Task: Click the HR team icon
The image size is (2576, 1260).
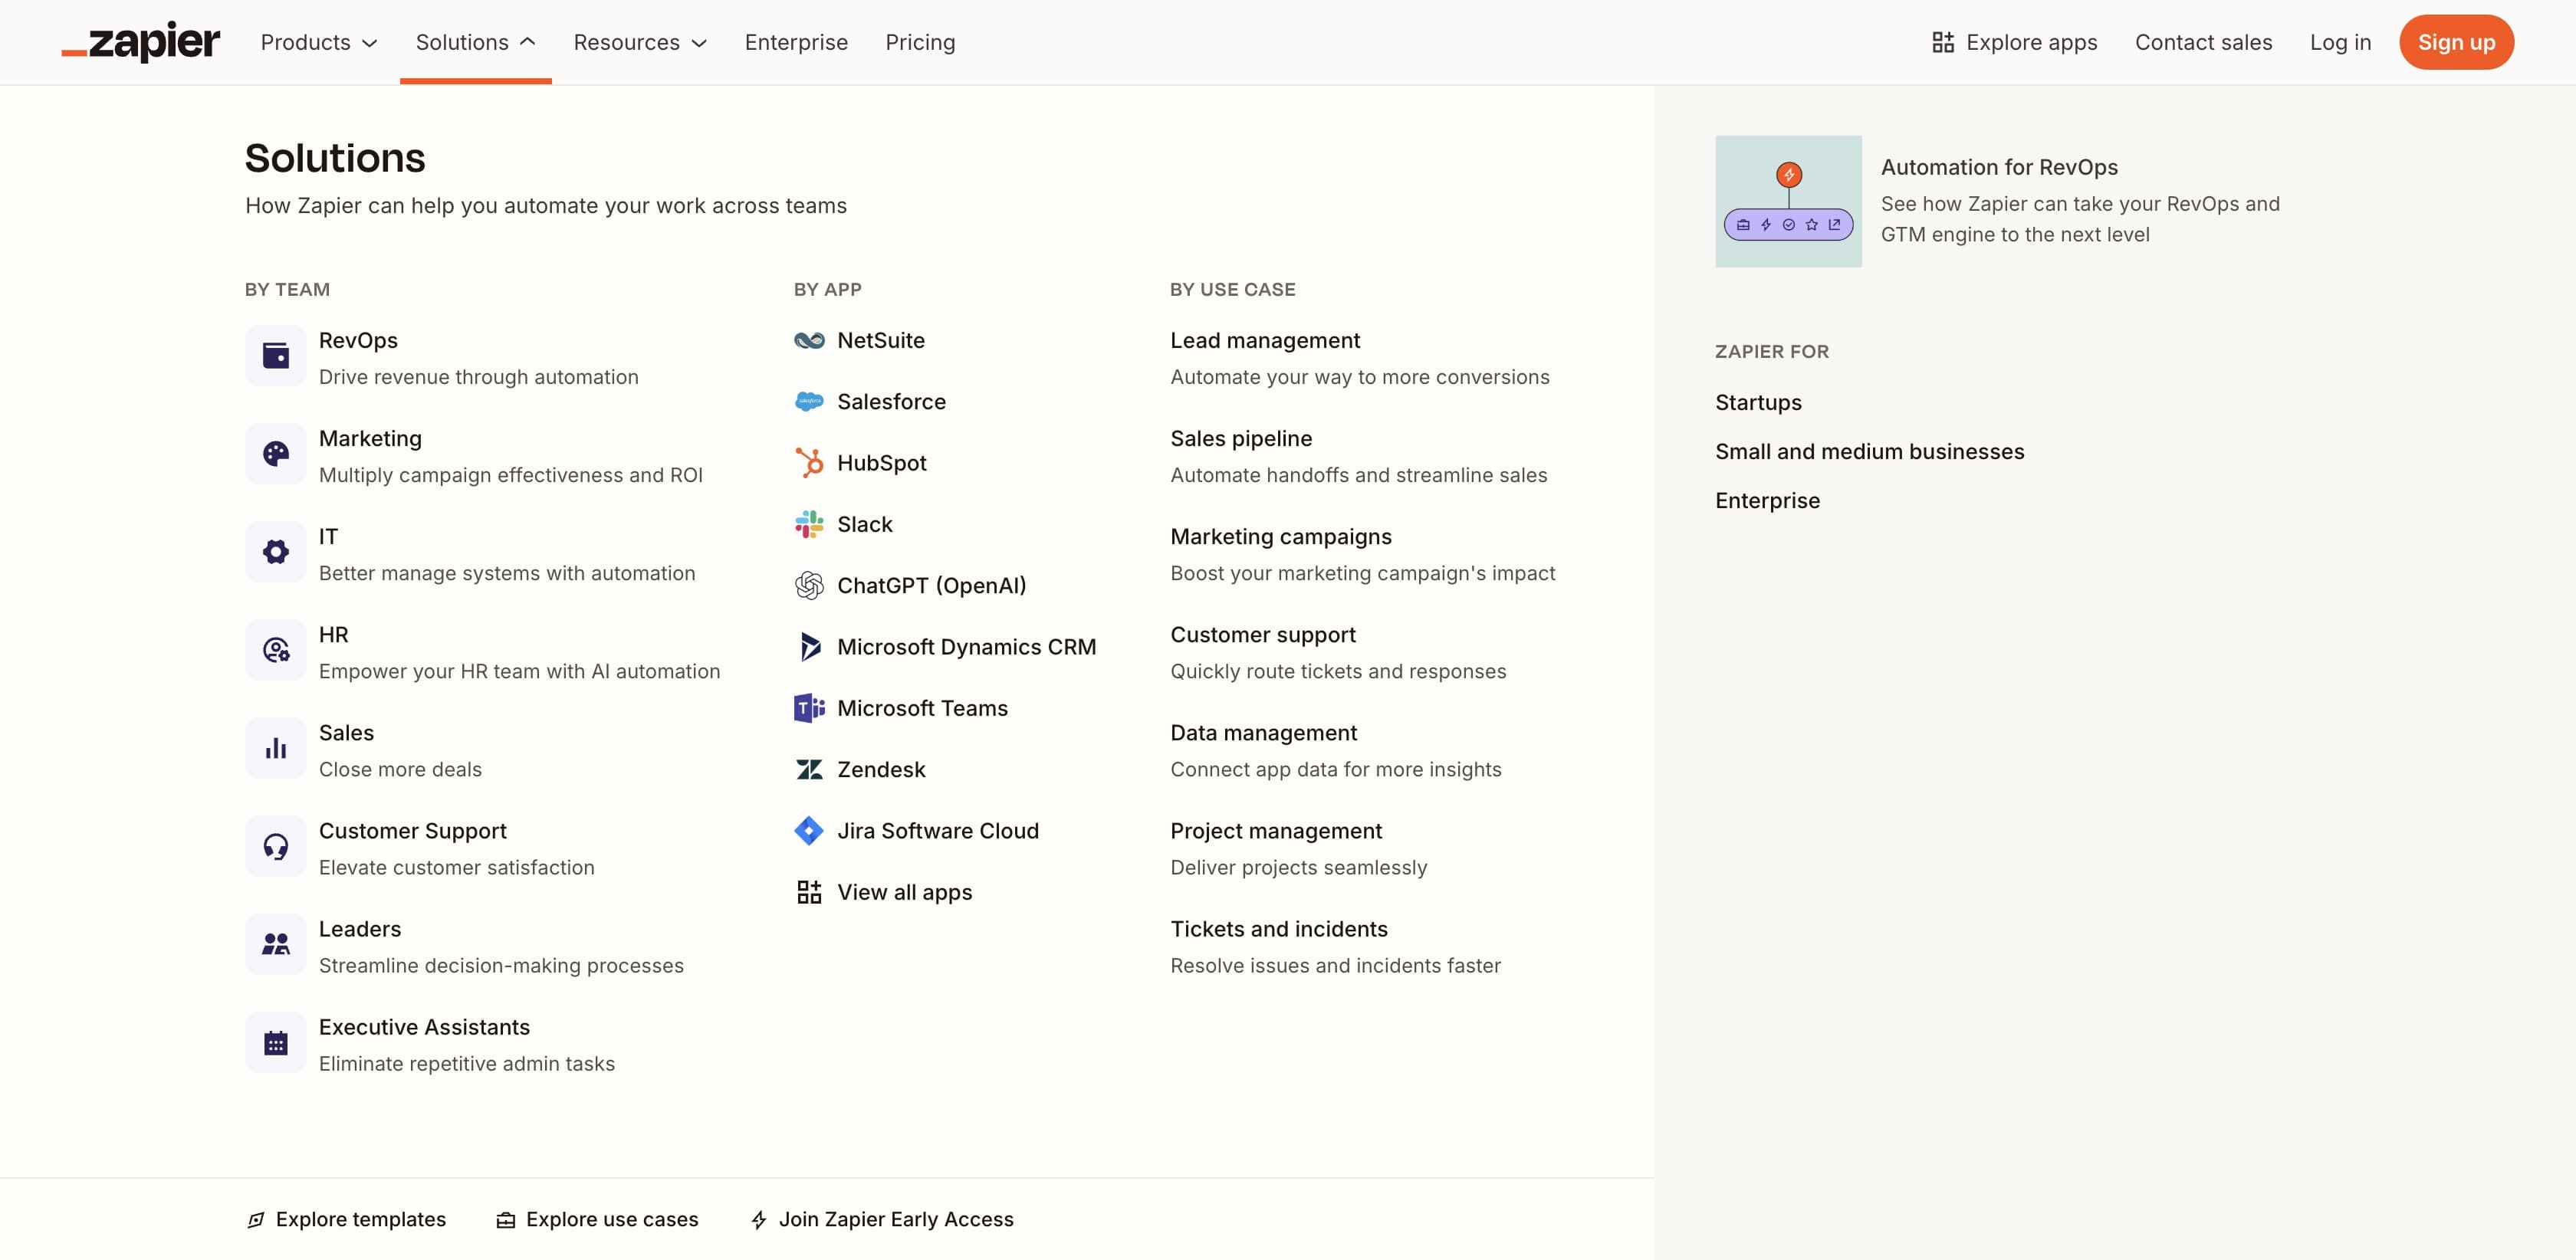Action: [276, 650]
